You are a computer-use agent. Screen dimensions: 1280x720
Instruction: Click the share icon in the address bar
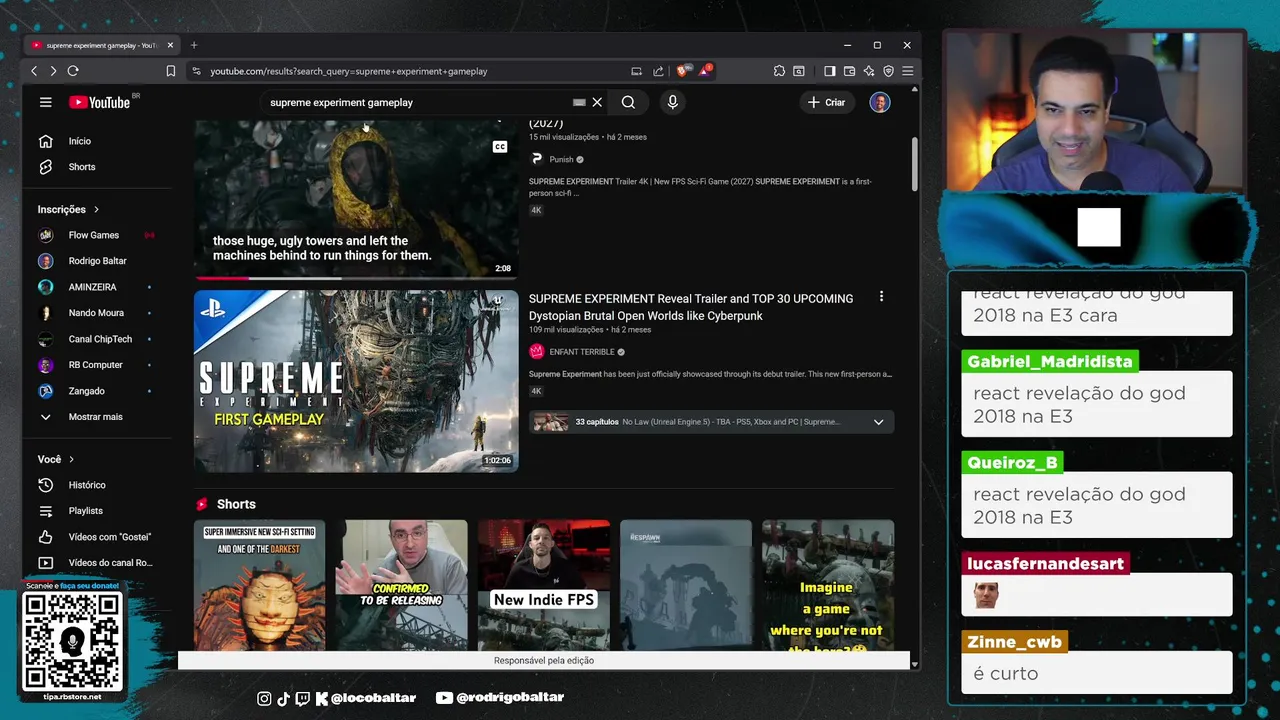tap(658, 71)
